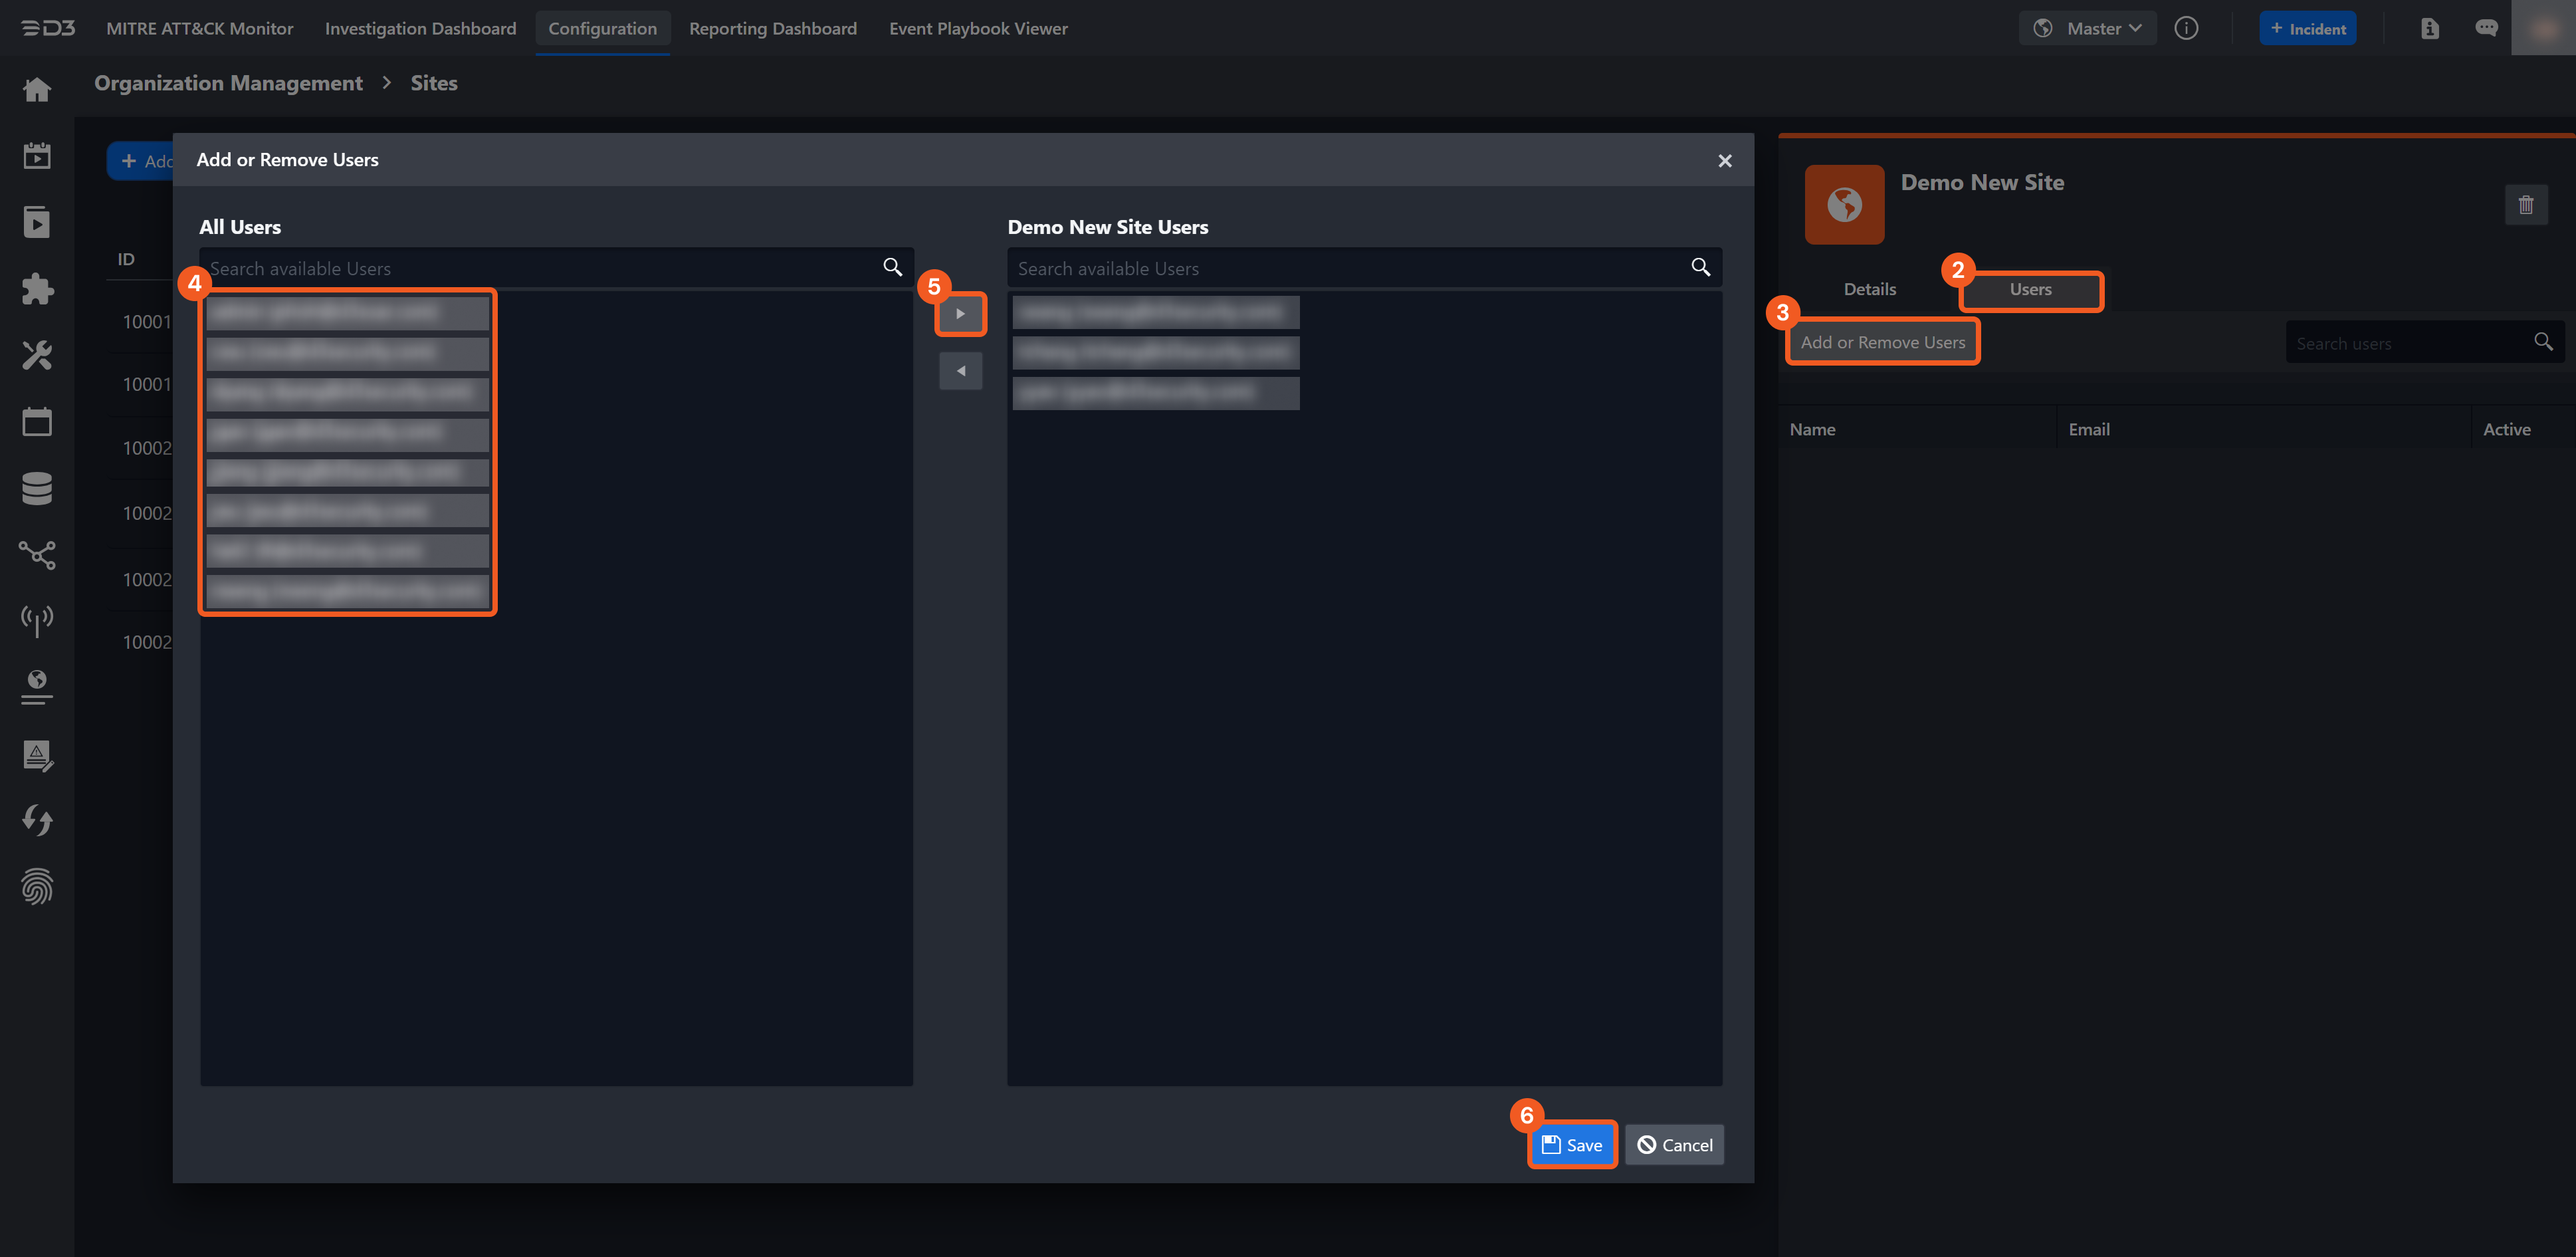Open the database stack sidebar icon
This screenshot has width=2576, height=1257.
37,488
